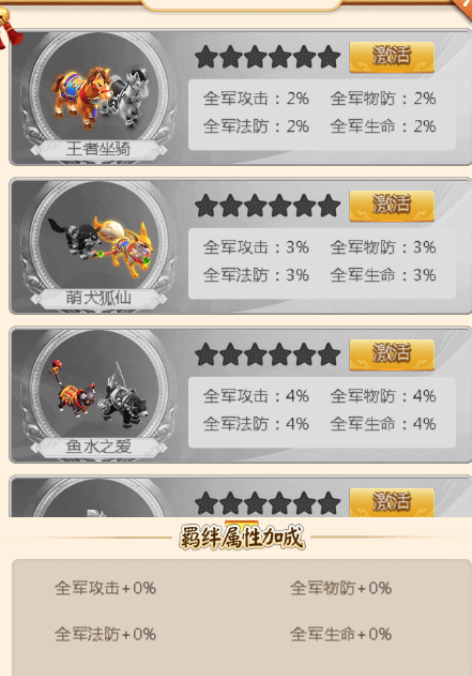Click the partially visible fourth 激活 button
Screen dimensions: 472x676
click(x=391, y=502)
